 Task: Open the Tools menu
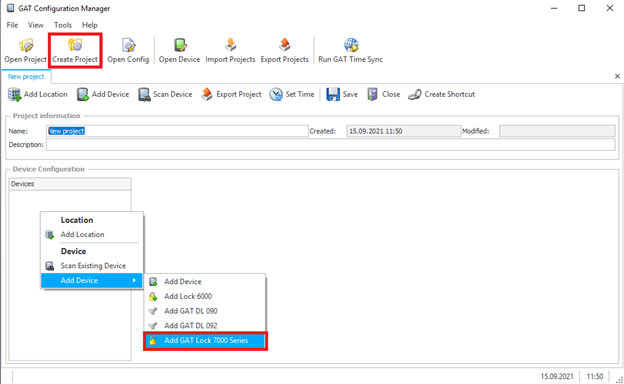(63, 25)
